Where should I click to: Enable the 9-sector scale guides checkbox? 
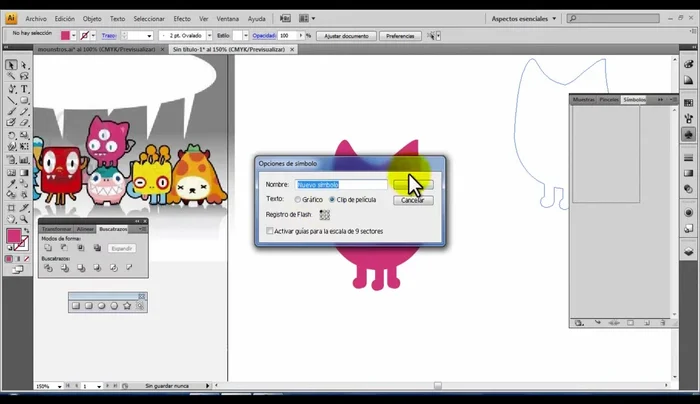[270, 231]
